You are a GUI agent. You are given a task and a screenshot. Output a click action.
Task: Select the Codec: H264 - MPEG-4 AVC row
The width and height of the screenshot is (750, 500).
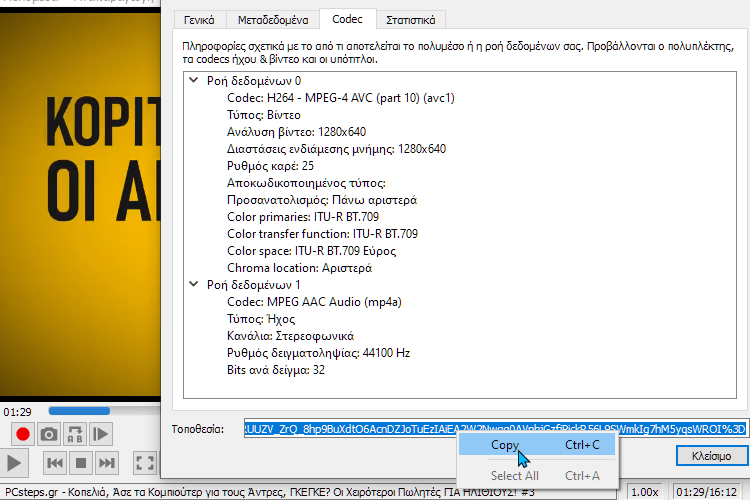click(341, 98)
